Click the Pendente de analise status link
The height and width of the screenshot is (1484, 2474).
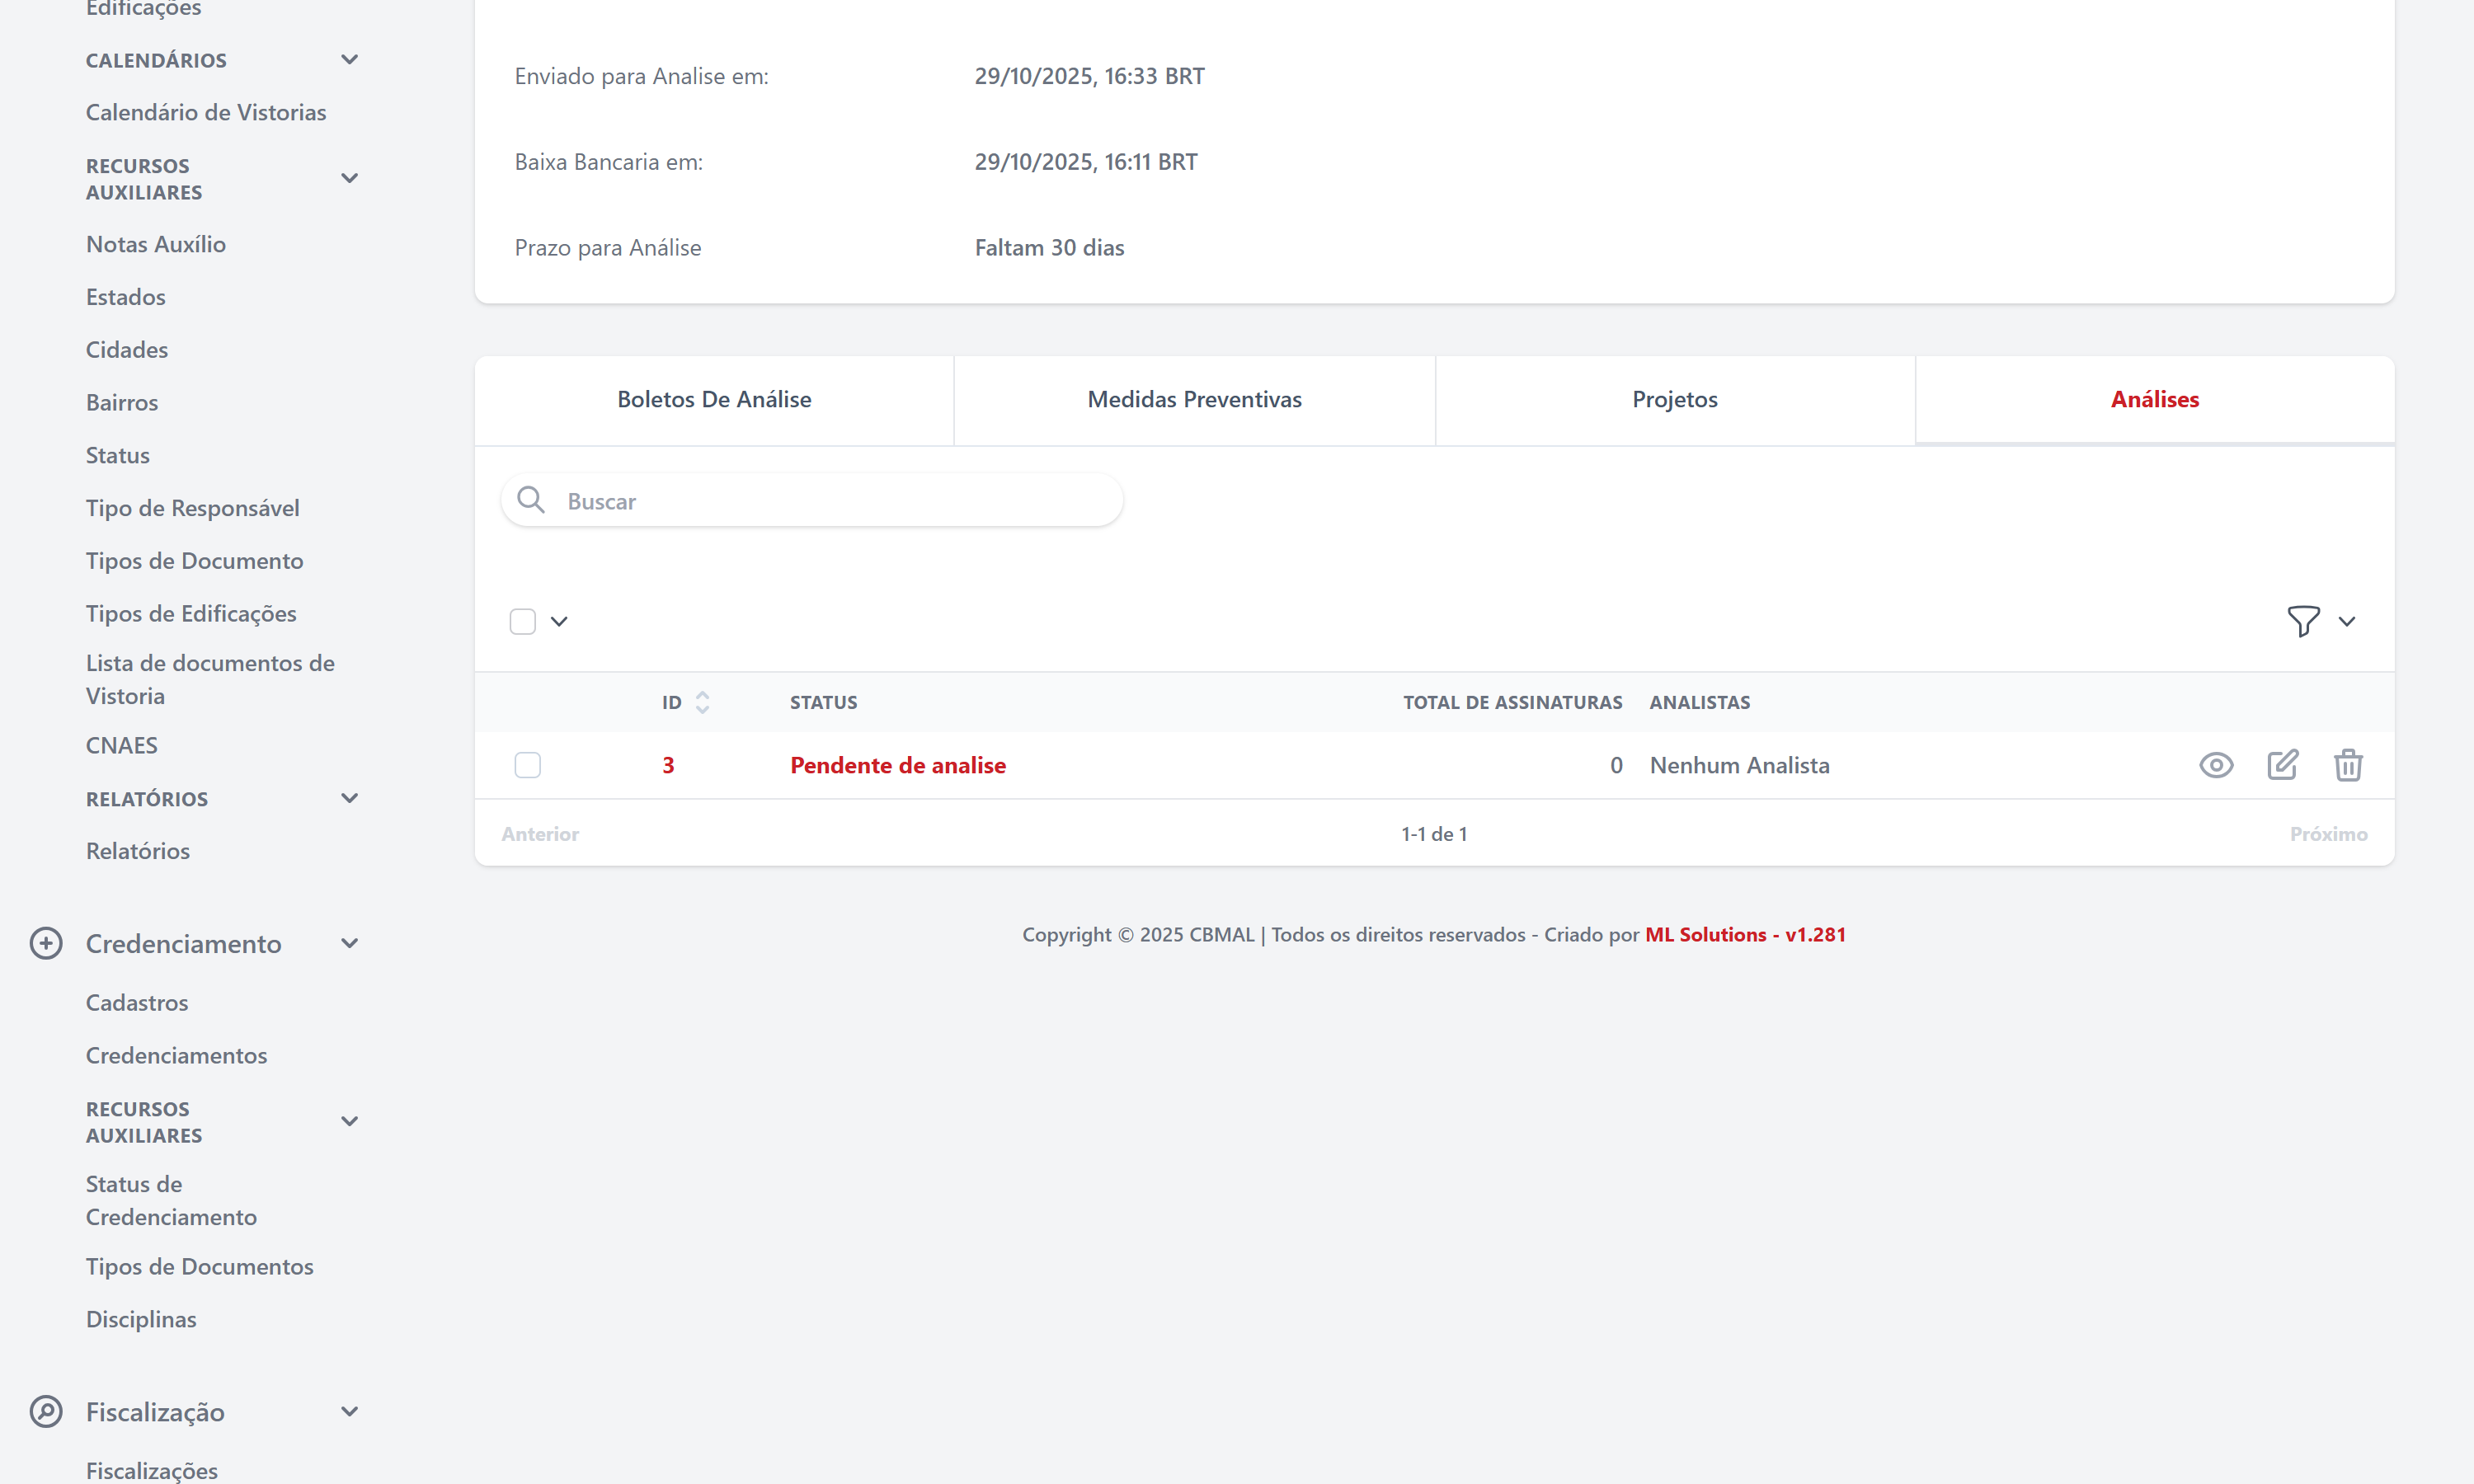[897, 765]
